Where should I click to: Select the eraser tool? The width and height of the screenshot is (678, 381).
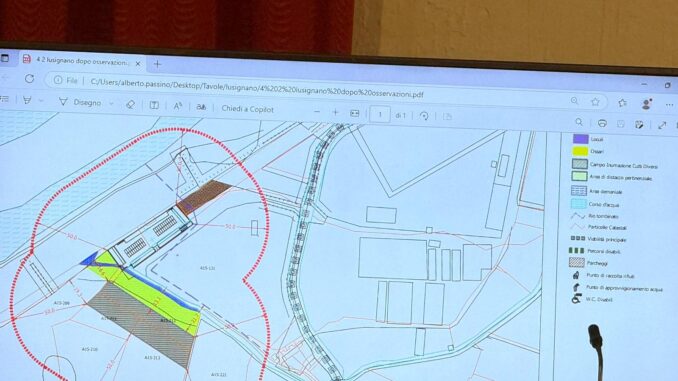(130, 105)
